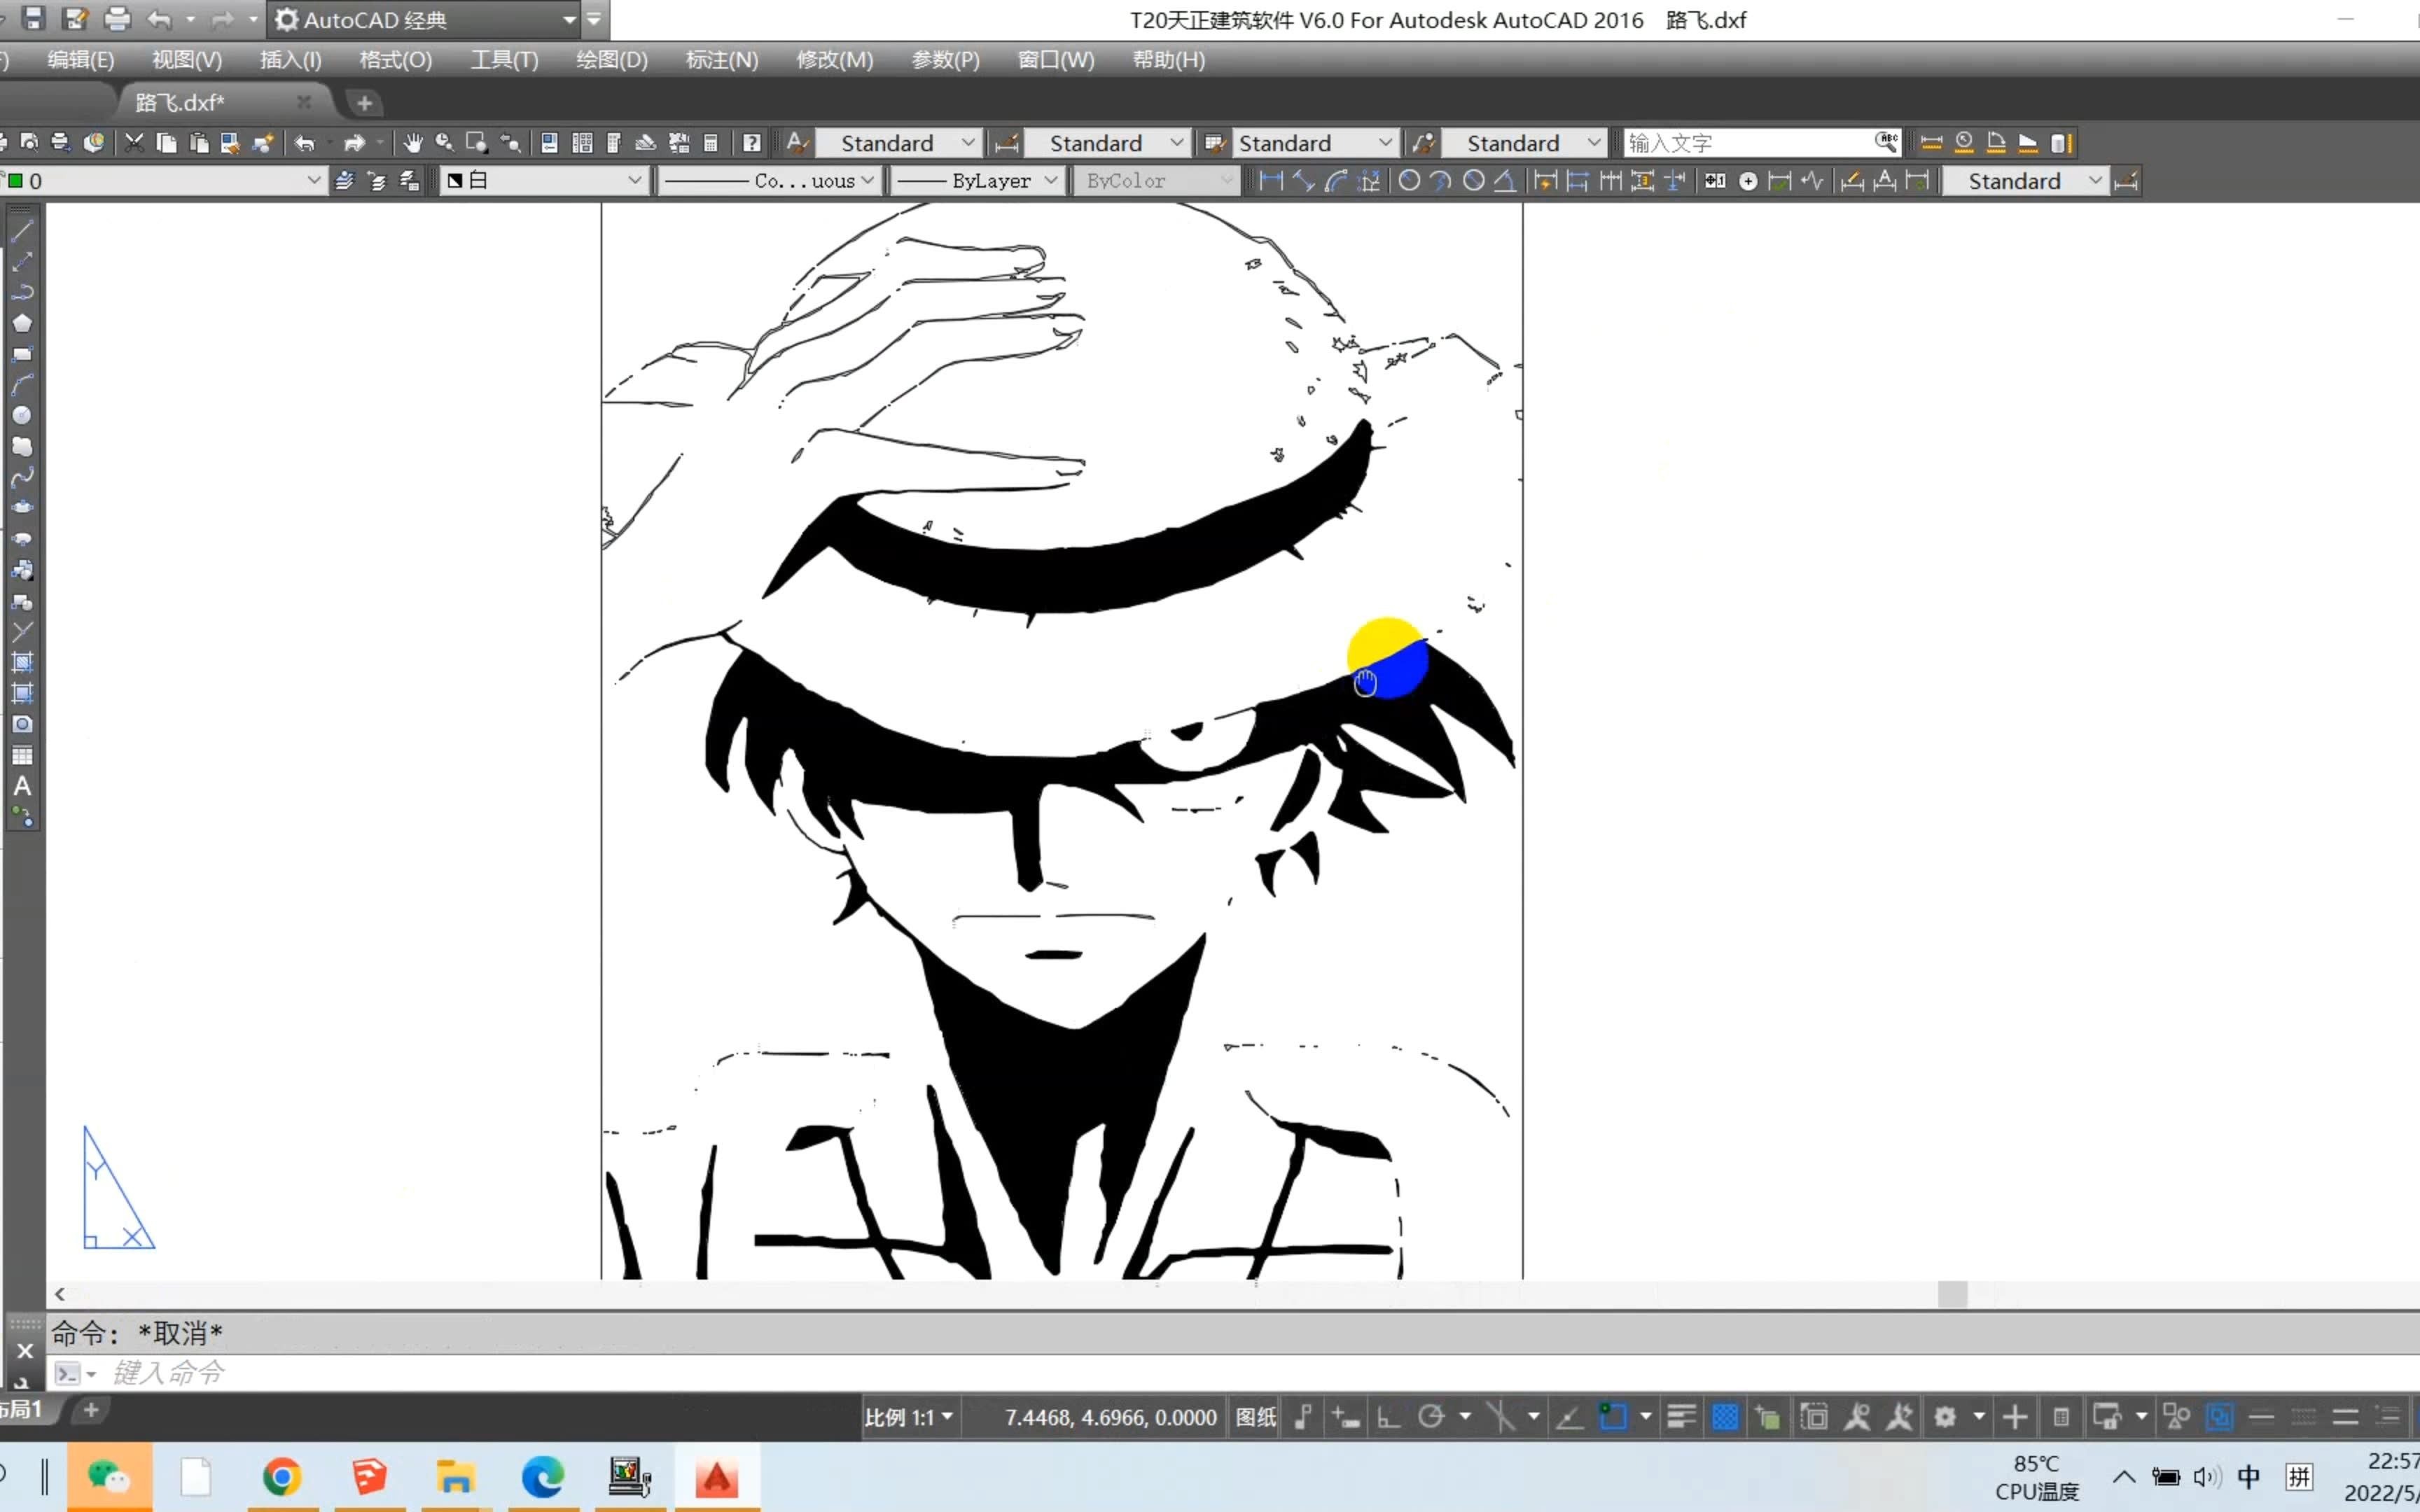The width and height of the screenshot is (2420, 1512).
Task: Click the Linear dimension tool
Action: tap(1271, 181)
